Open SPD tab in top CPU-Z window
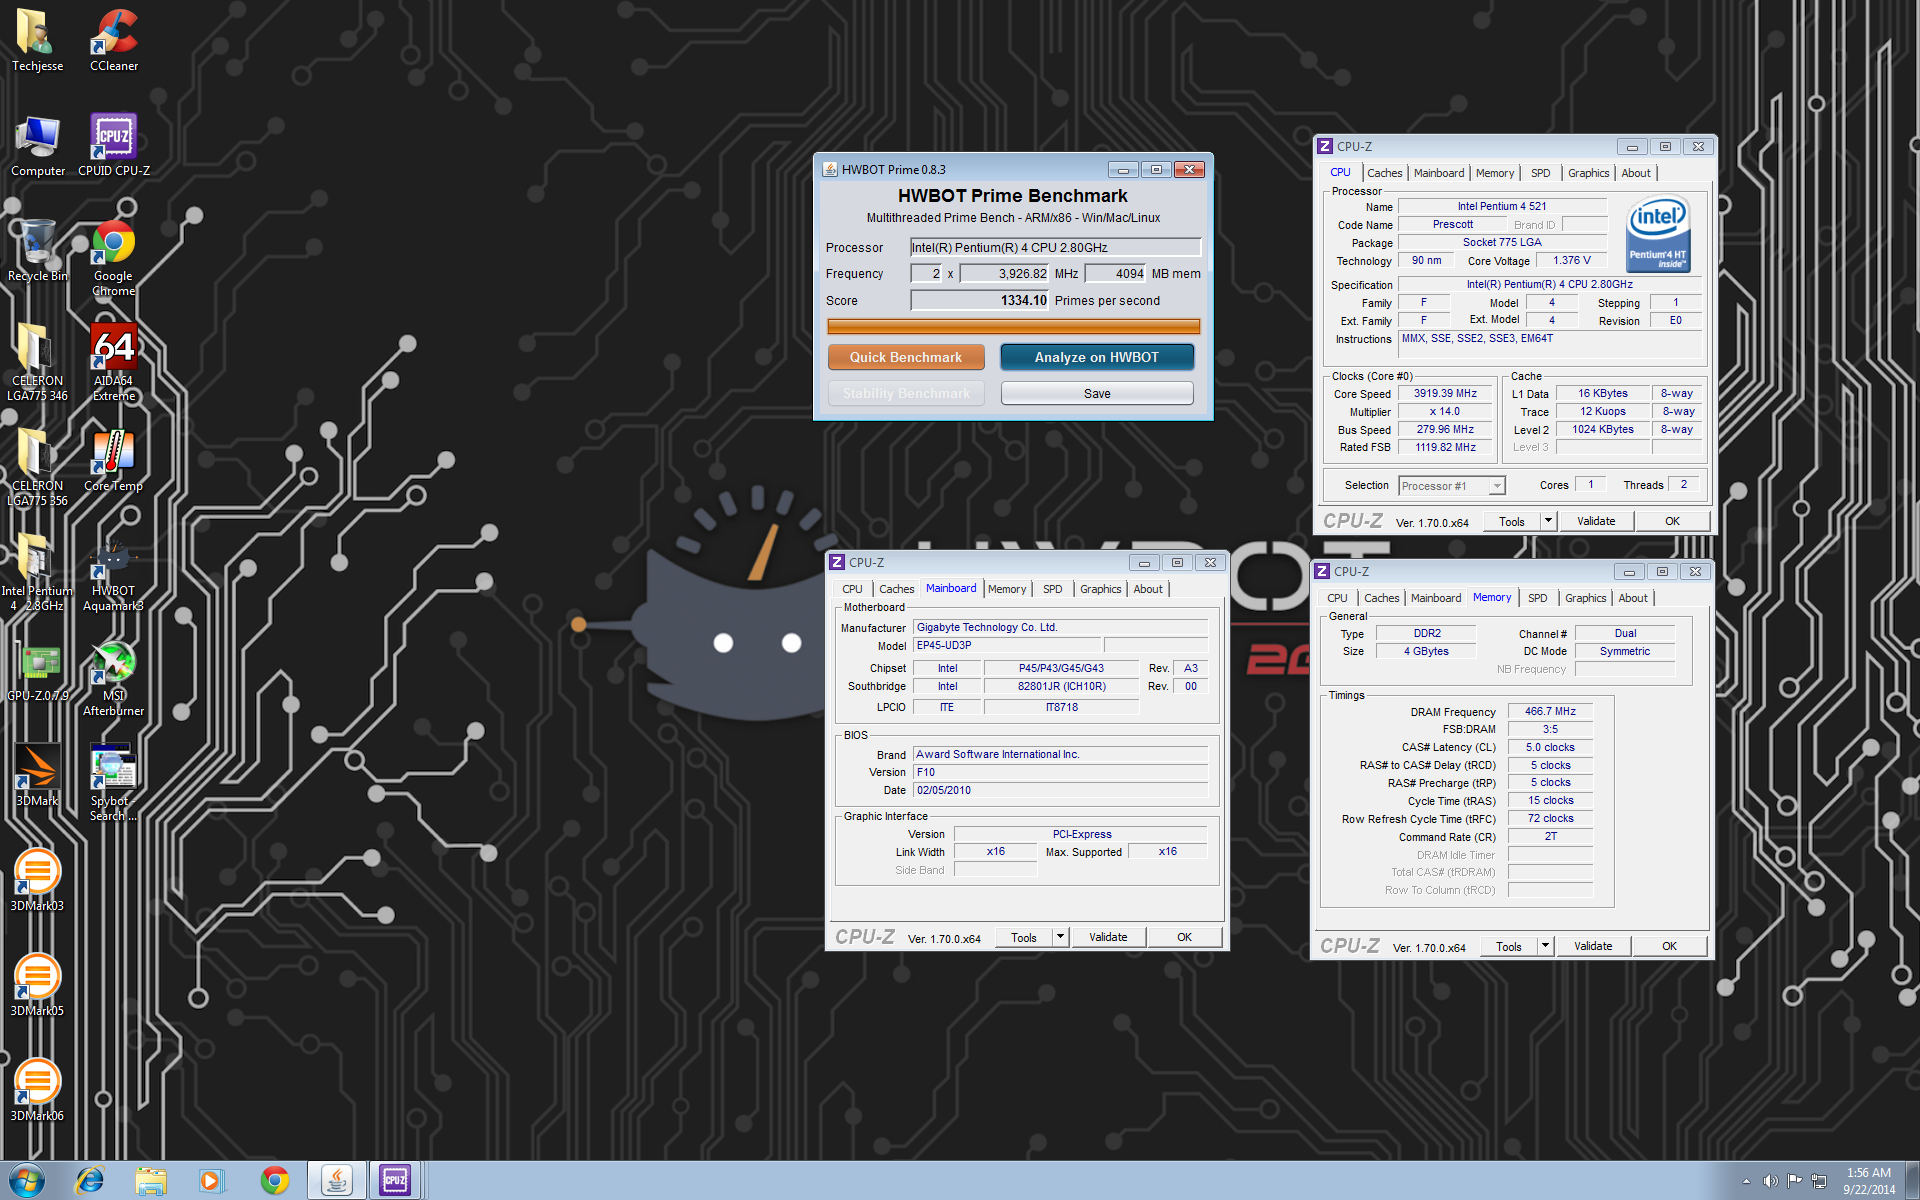1920x1200 pixels. point(1541,173)
